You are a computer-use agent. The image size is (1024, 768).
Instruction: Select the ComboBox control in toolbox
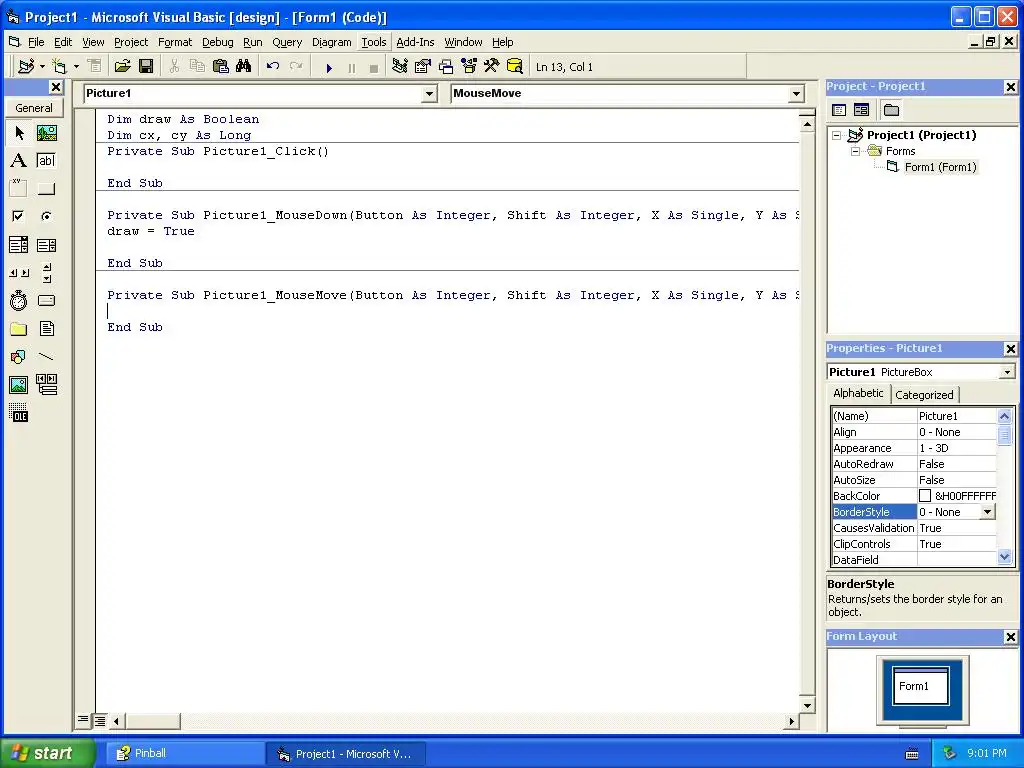[x=19, y=245]
